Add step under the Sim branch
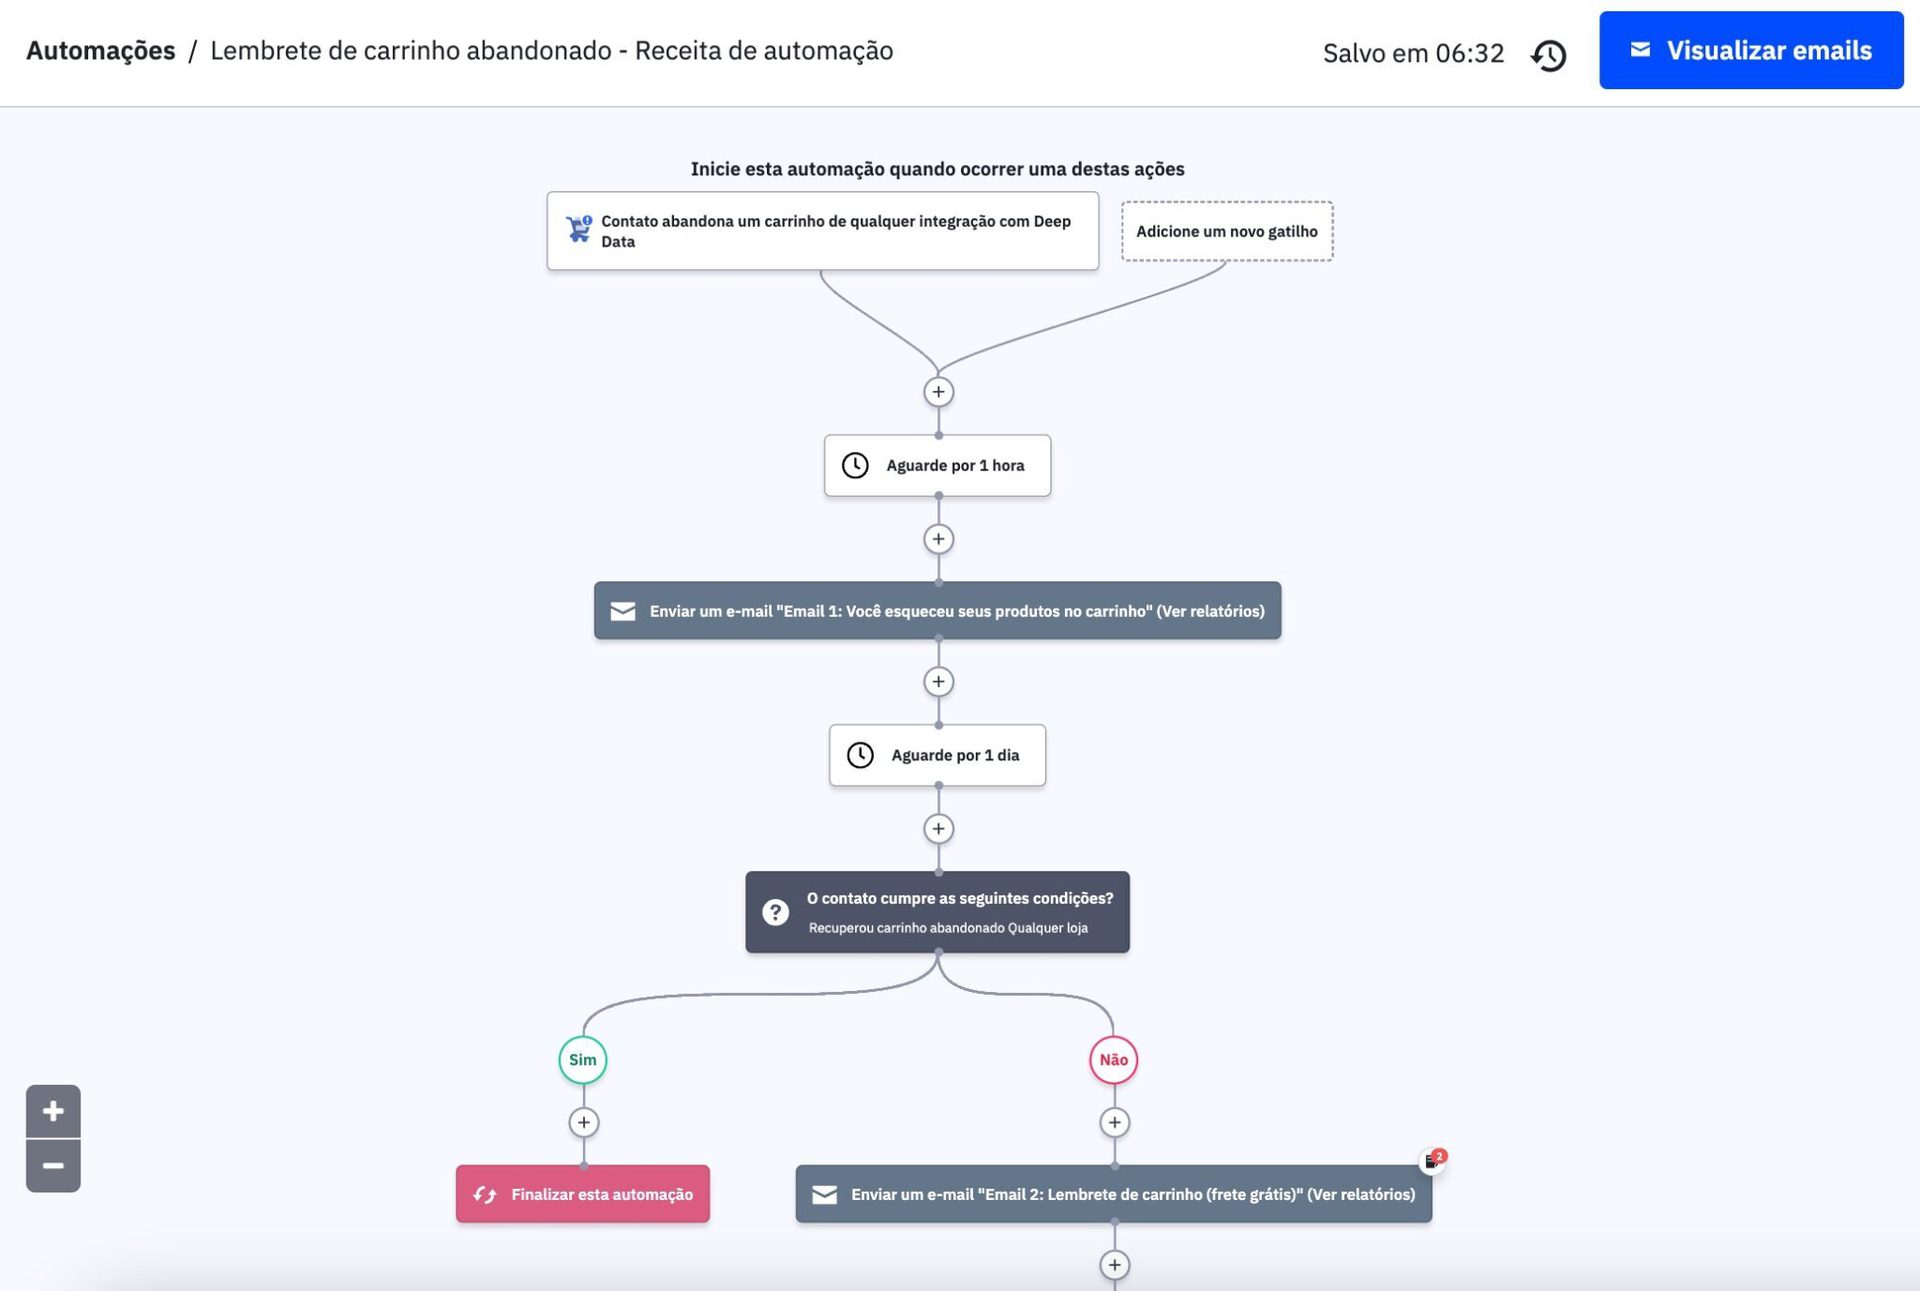This screenshot has height=1291, width=1920. pos(583,1122)
